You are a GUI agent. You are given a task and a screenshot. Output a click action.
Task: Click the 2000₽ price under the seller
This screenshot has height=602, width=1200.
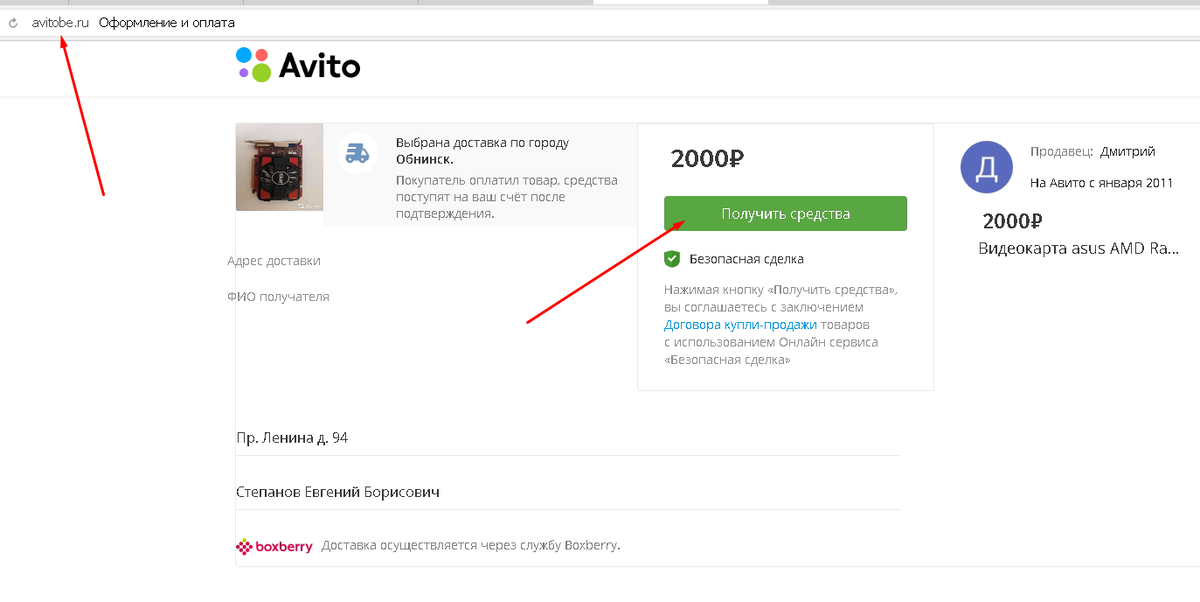click(1013, 221)
